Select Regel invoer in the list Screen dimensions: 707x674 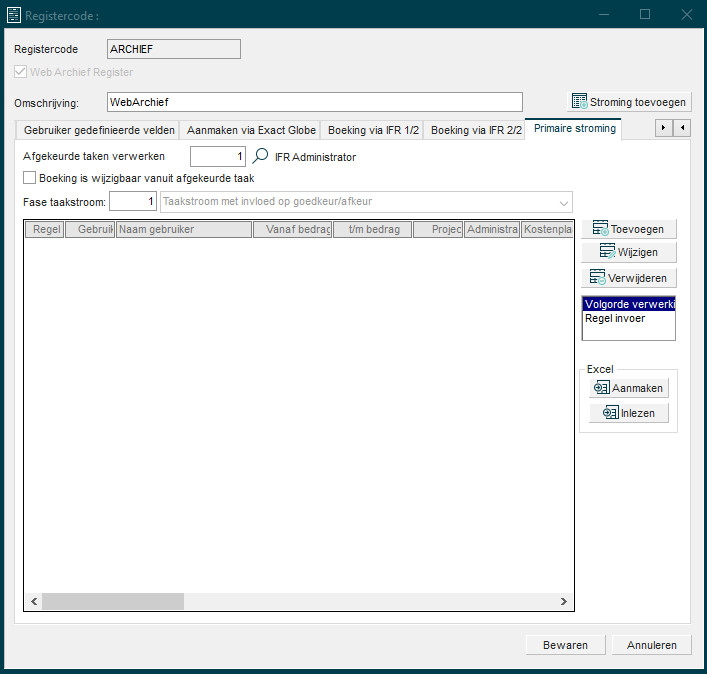615,319
